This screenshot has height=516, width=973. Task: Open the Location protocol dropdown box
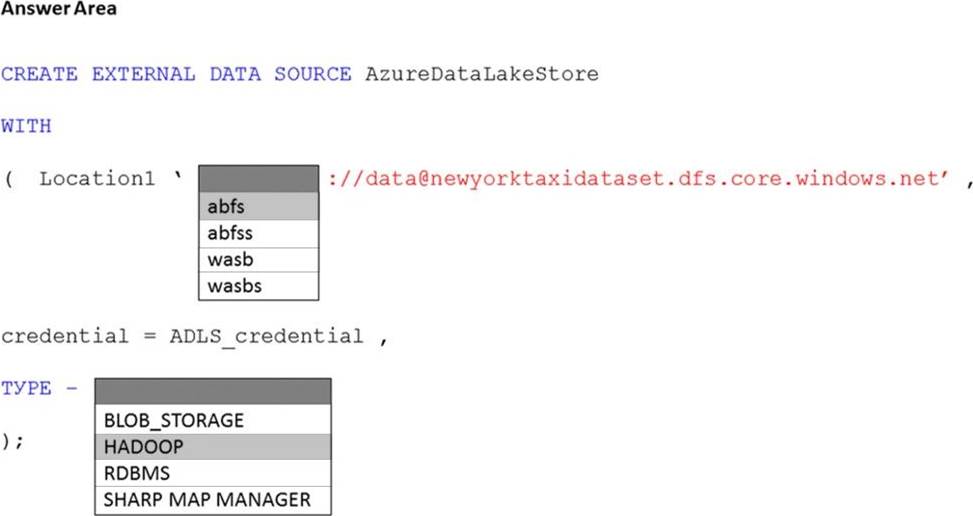pyautogui.click(x=259, y=179)
